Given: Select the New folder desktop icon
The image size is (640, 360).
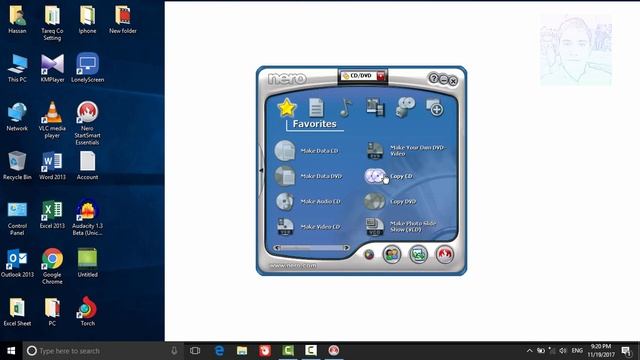Looking at the screenshot, I should 122,19.
